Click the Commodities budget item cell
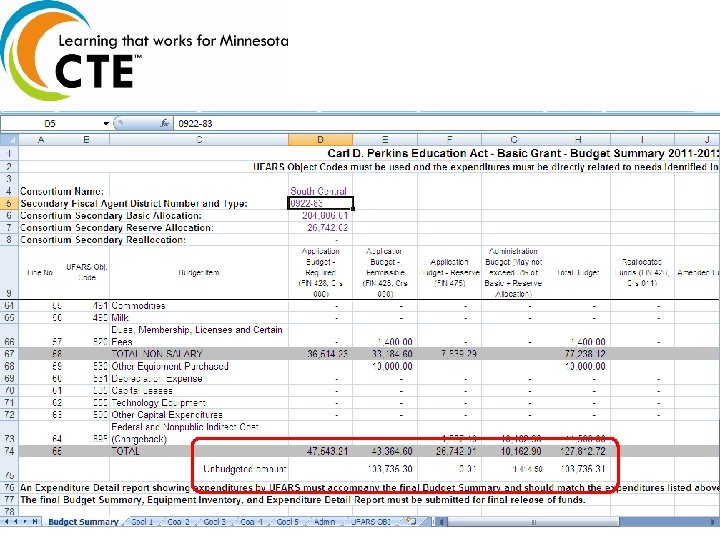 (199, 306)
